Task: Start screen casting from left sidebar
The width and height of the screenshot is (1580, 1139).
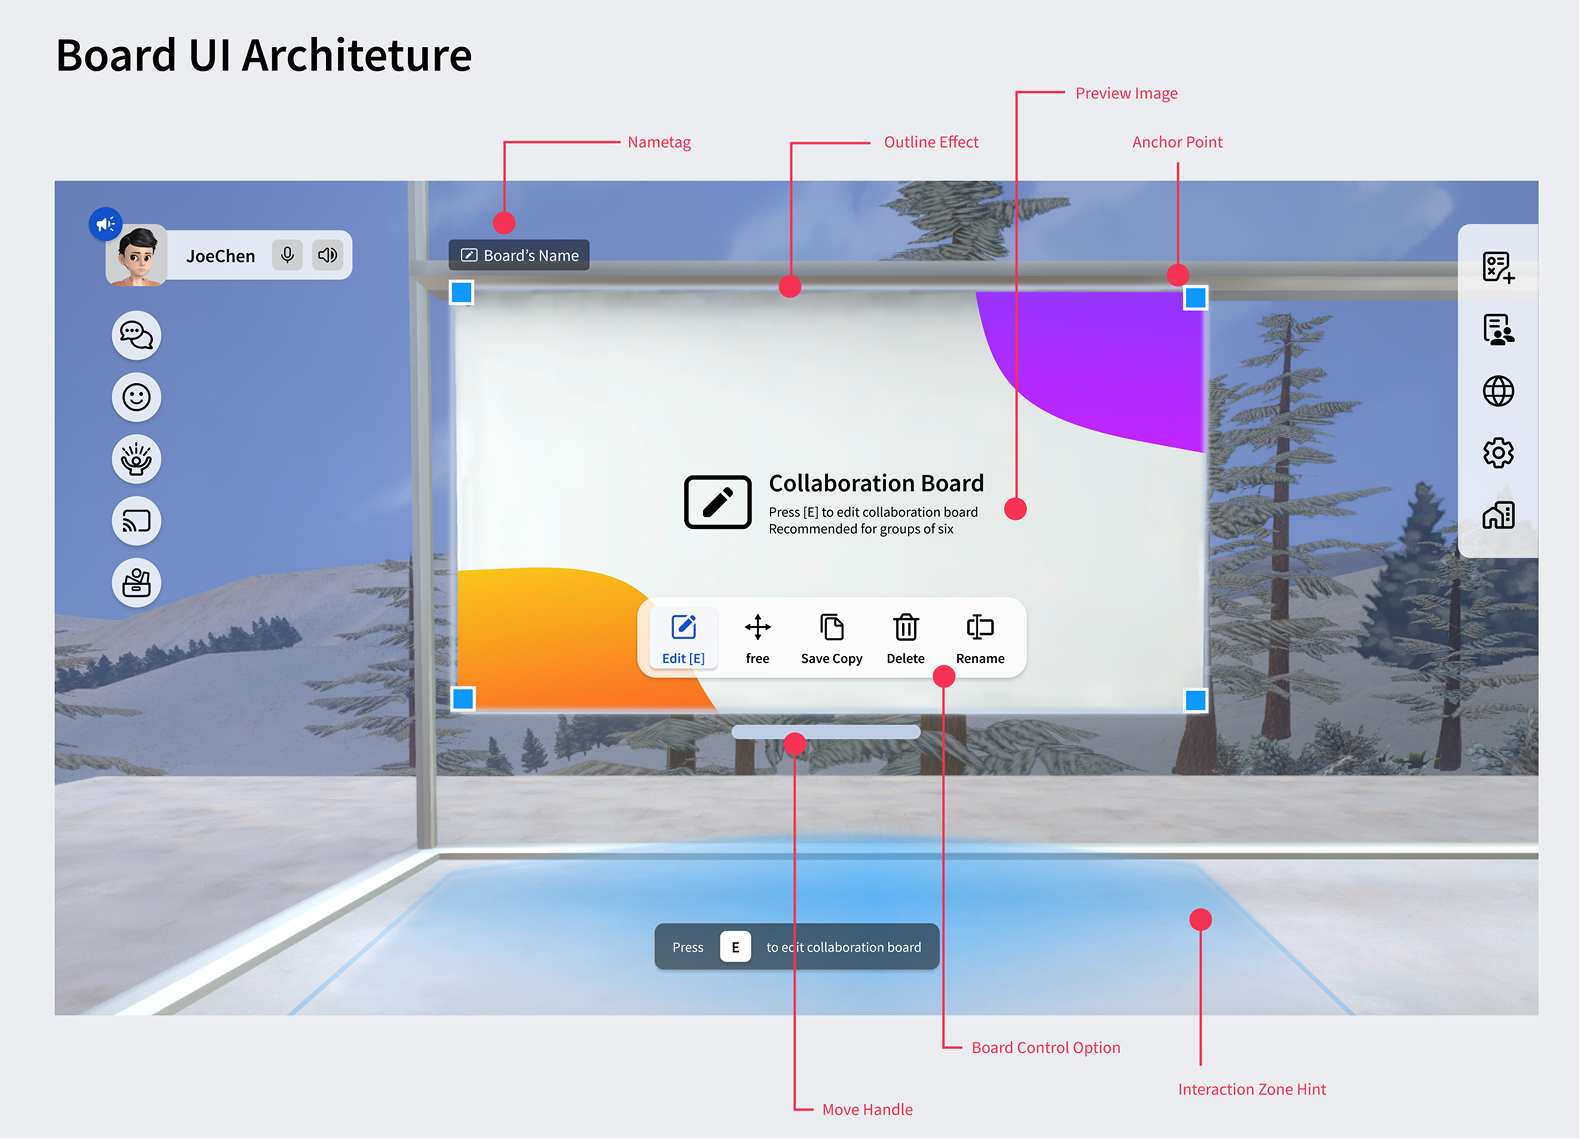Action: click(x=136, y=521)
